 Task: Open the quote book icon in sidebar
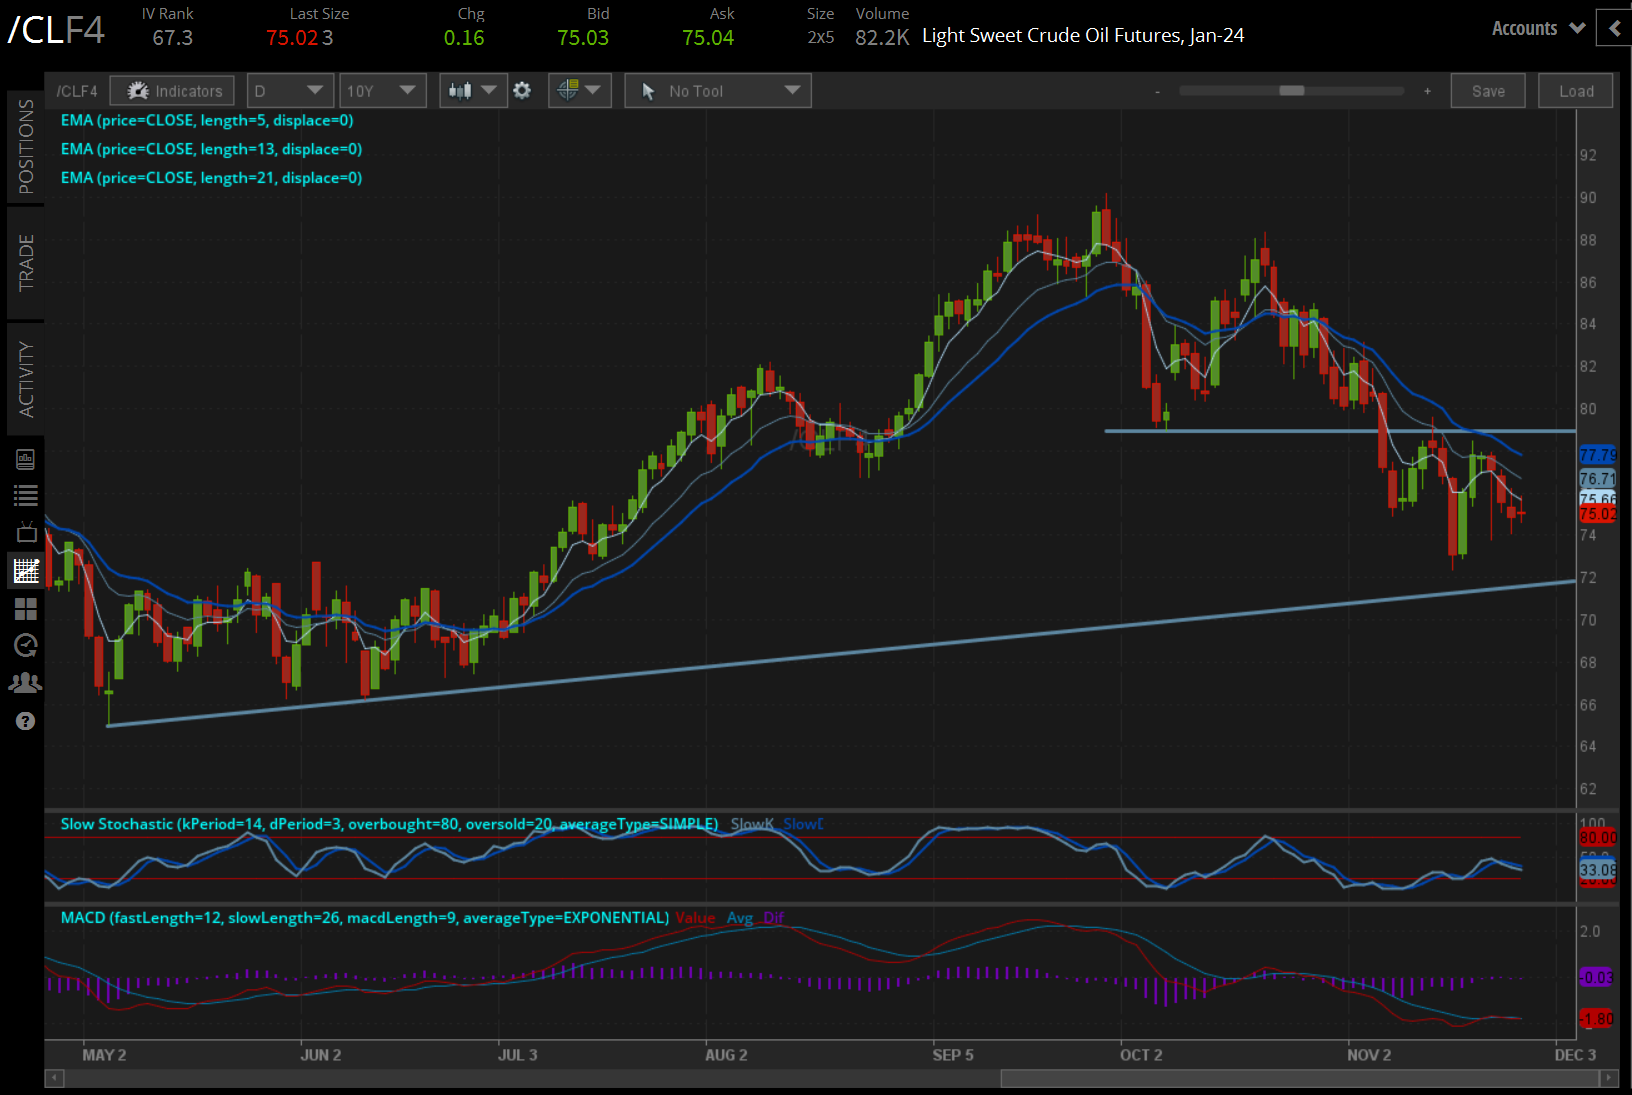(x=26, y=459)
